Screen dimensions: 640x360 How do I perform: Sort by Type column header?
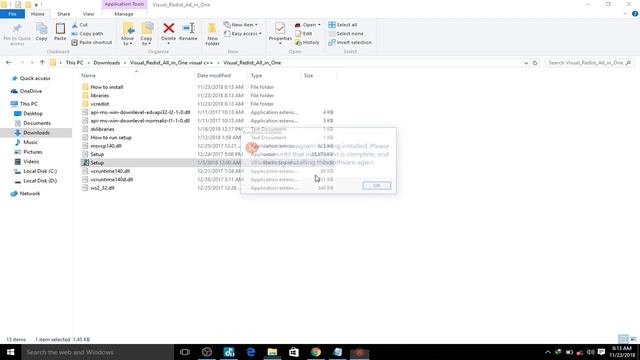pos(256,76)
